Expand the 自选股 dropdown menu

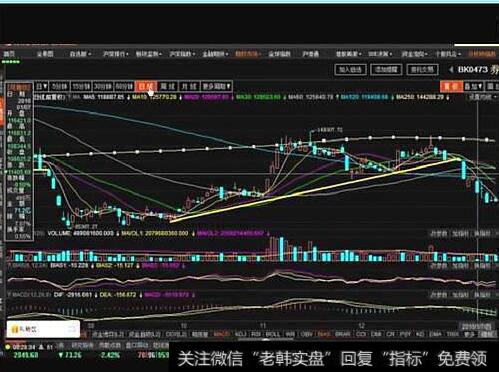pos(80,54)
